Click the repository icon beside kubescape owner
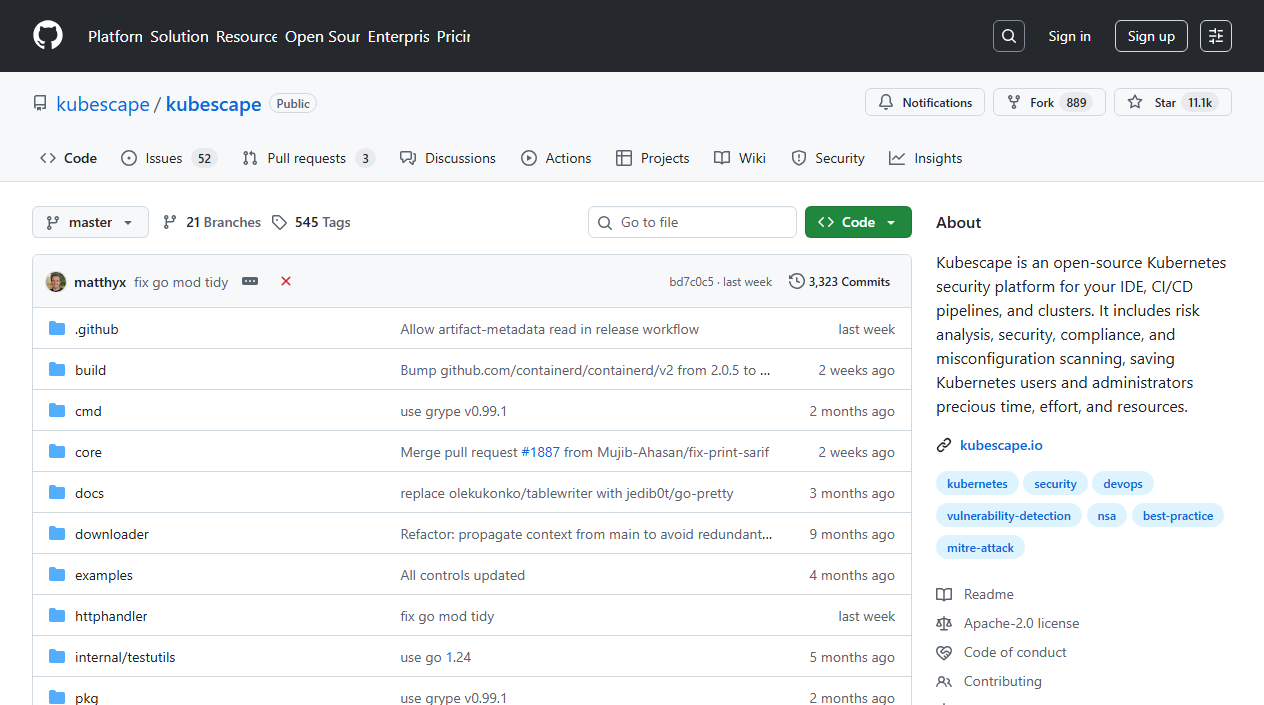This screenshot has width=1264, height=705. pyautogui.click(x=40, y=104)
